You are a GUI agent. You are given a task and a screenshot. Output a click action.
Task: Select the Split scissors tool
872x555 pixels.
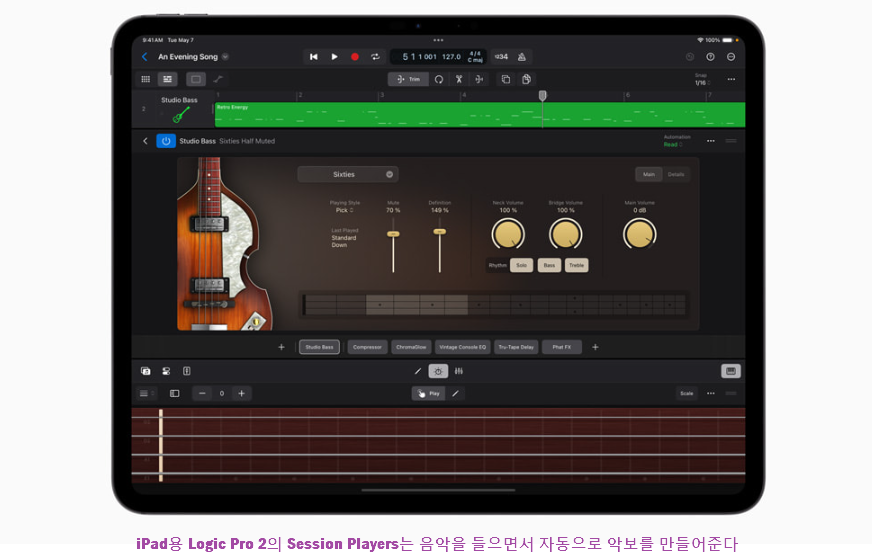pyautogui.click(x=459, y=79)
